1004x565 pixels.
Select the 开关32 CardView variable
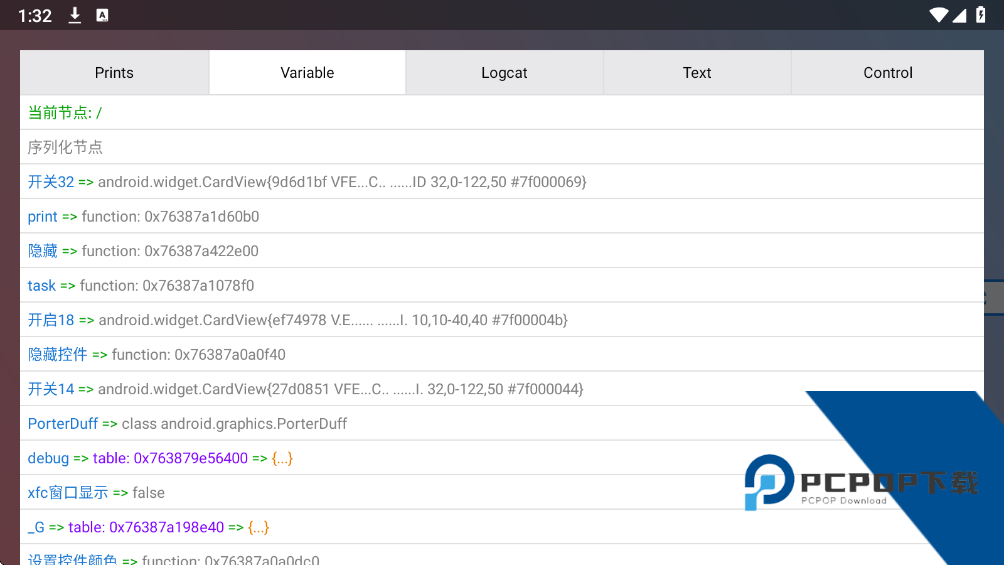coord(306,182)
